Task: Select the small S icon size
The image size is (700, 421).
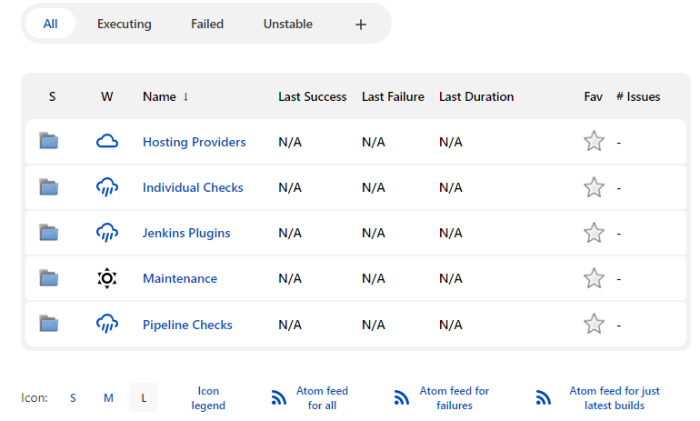Action: pos(73,398)
